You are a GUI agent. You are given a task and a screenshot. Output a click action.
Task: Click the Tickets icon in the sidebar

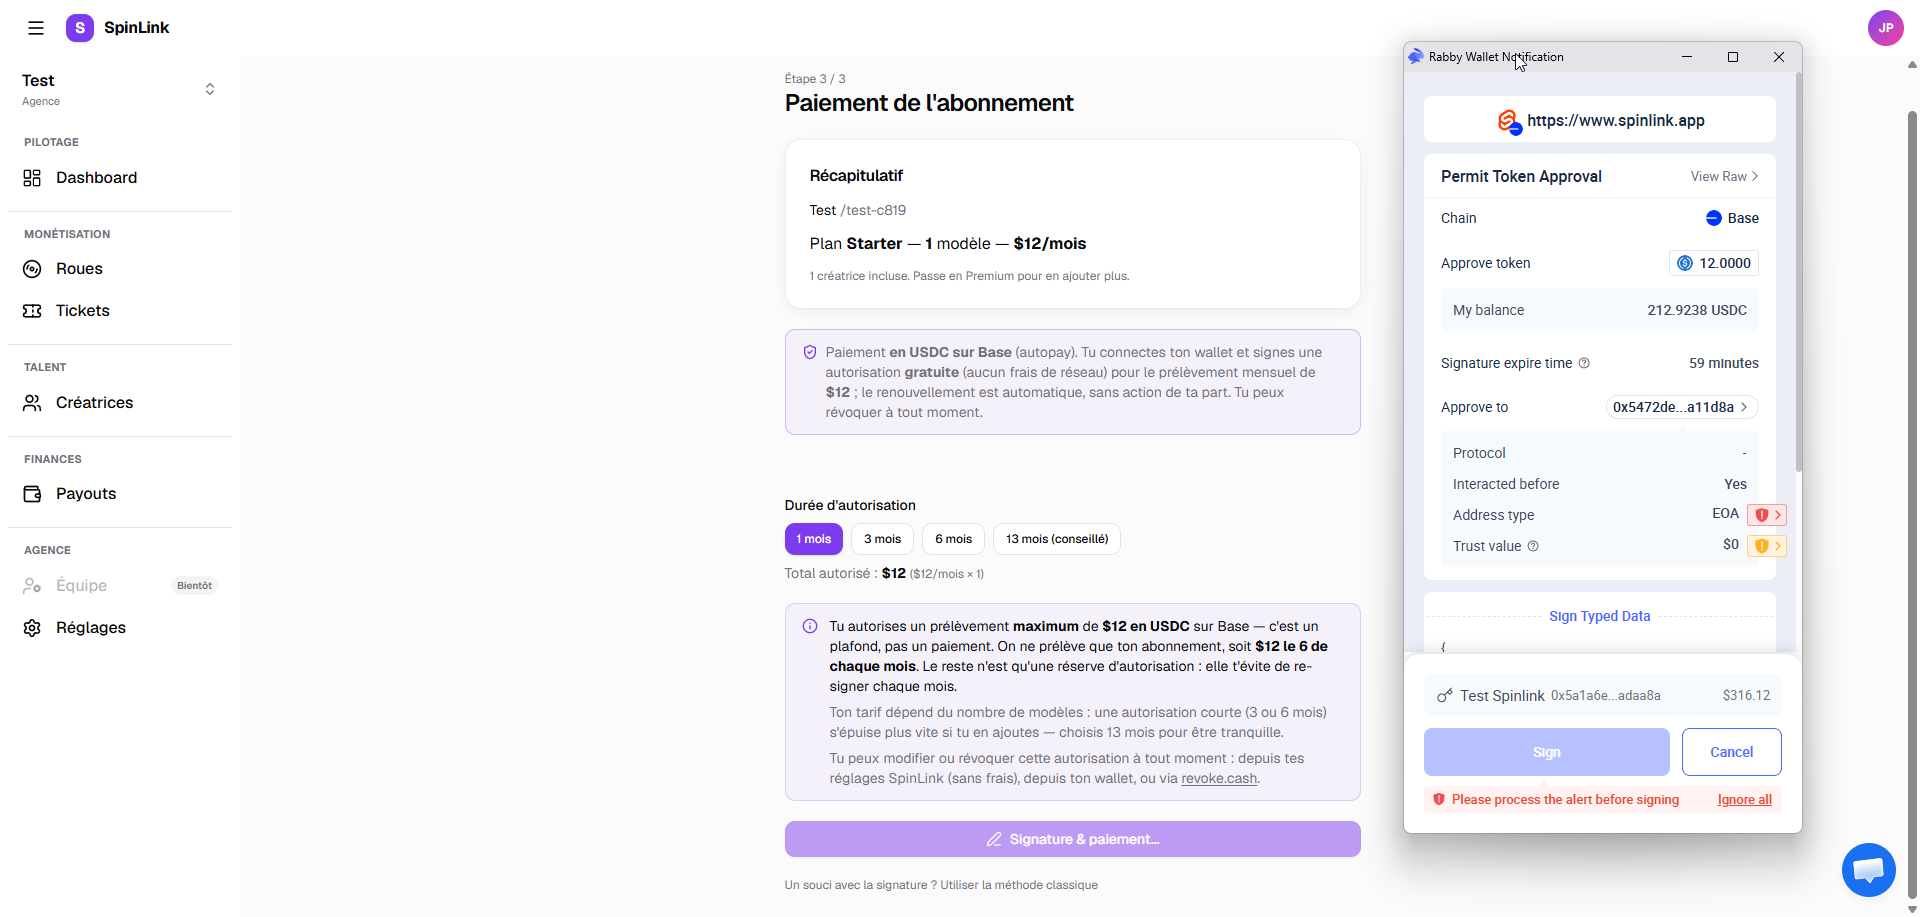(x=32, y=311)
